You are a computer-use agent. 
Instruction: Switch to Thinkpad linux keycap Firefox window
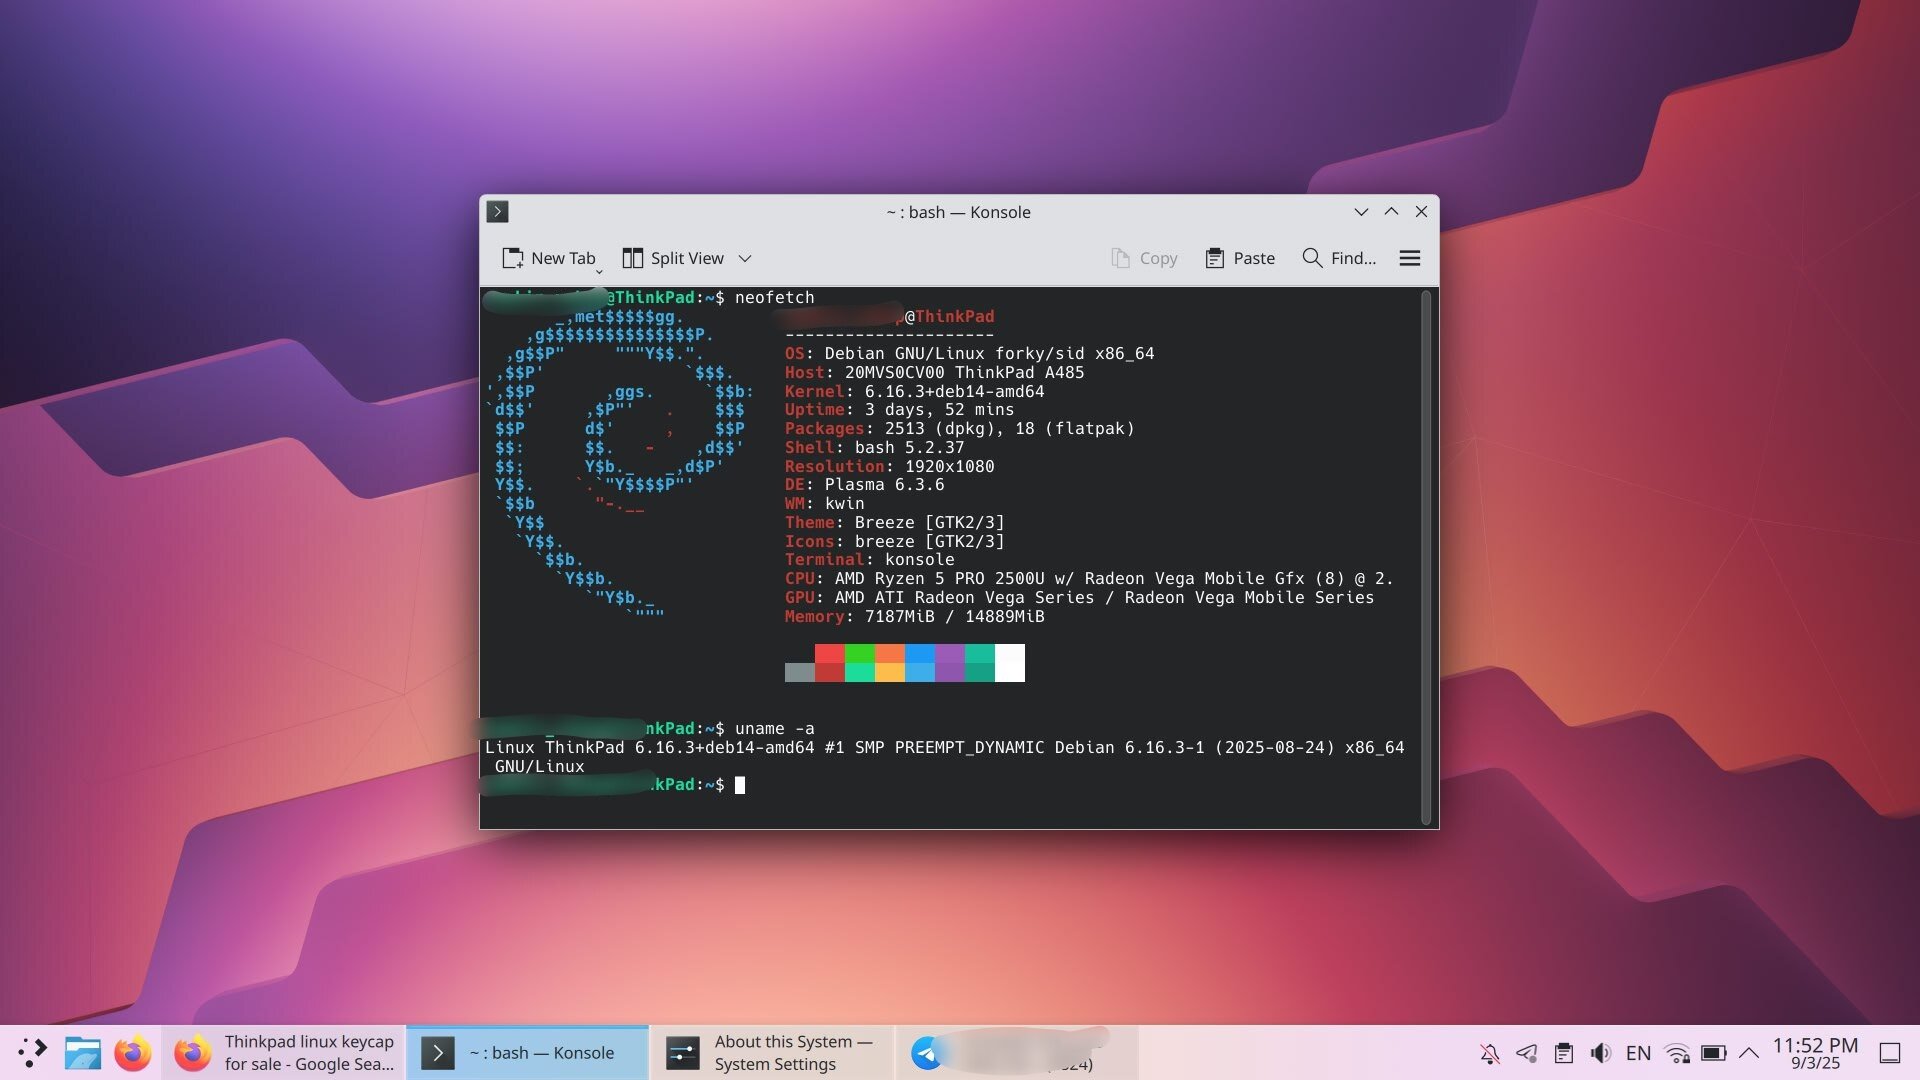[284, 1053]
